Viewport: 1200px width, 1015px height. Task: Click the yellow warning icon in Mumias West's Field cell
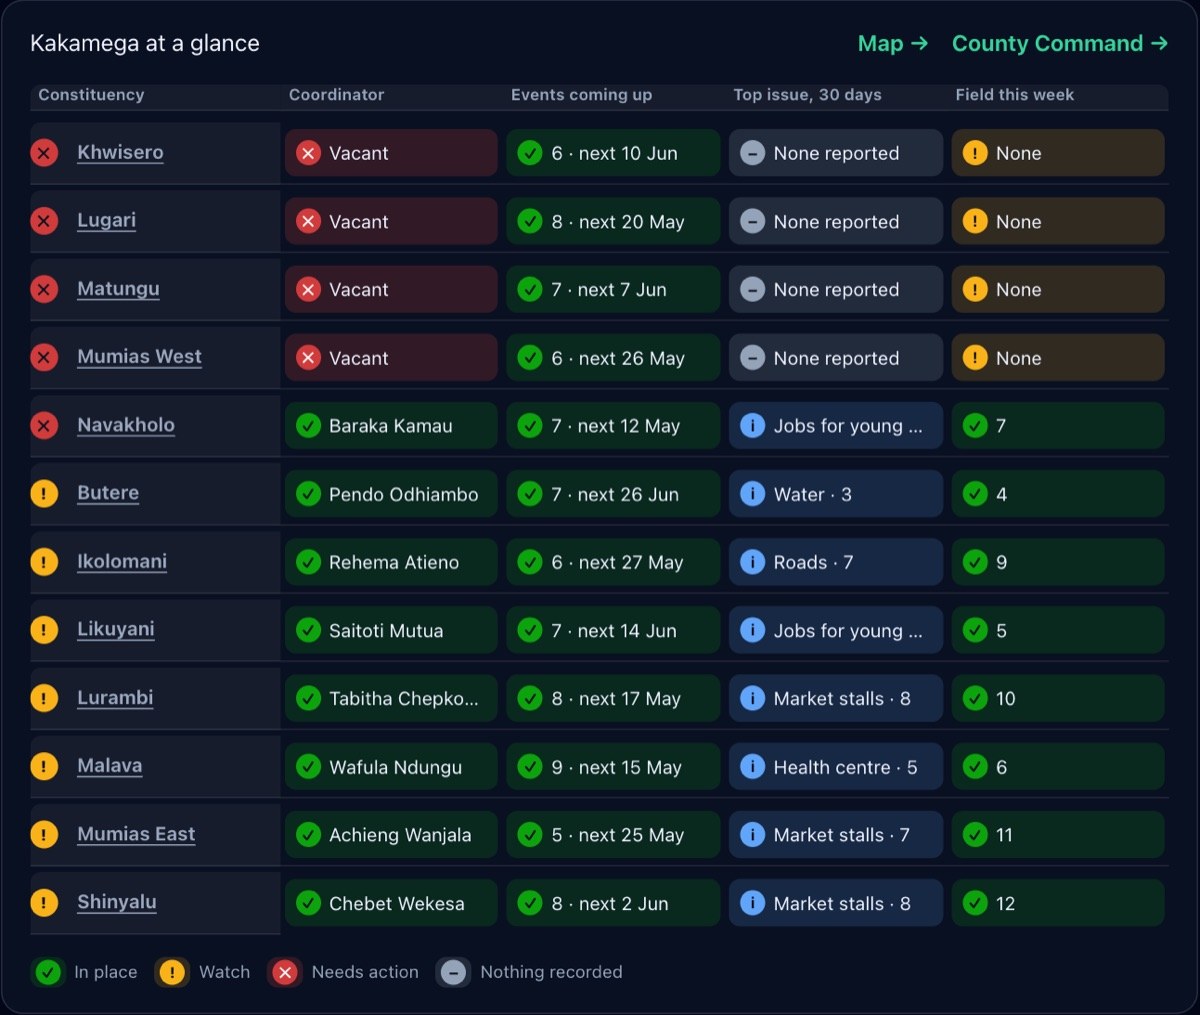pyautogui.click(x=975, y=358)
